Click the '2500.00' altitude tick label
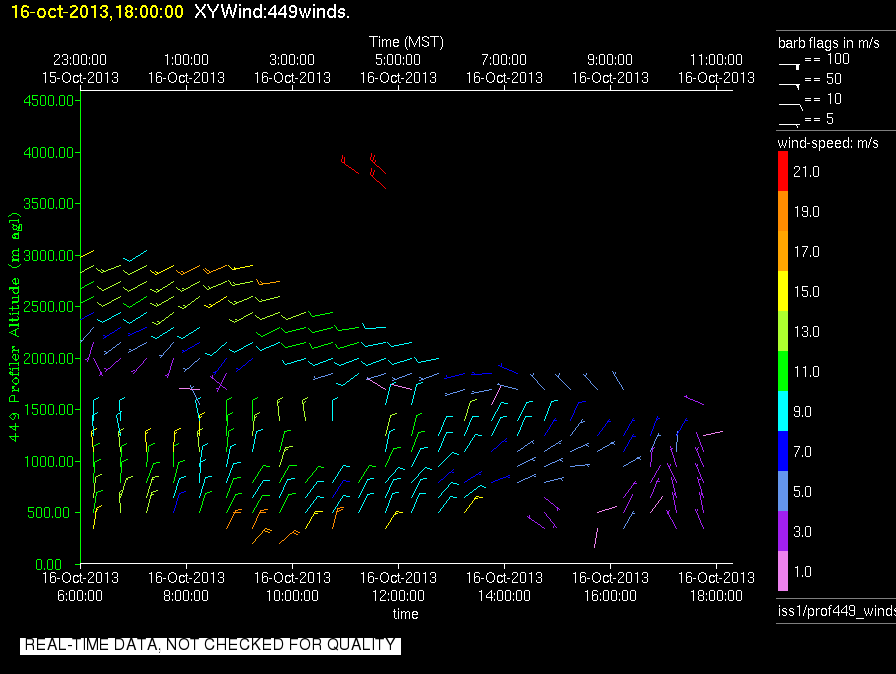896x674 pixels. (x=49, y=307)
